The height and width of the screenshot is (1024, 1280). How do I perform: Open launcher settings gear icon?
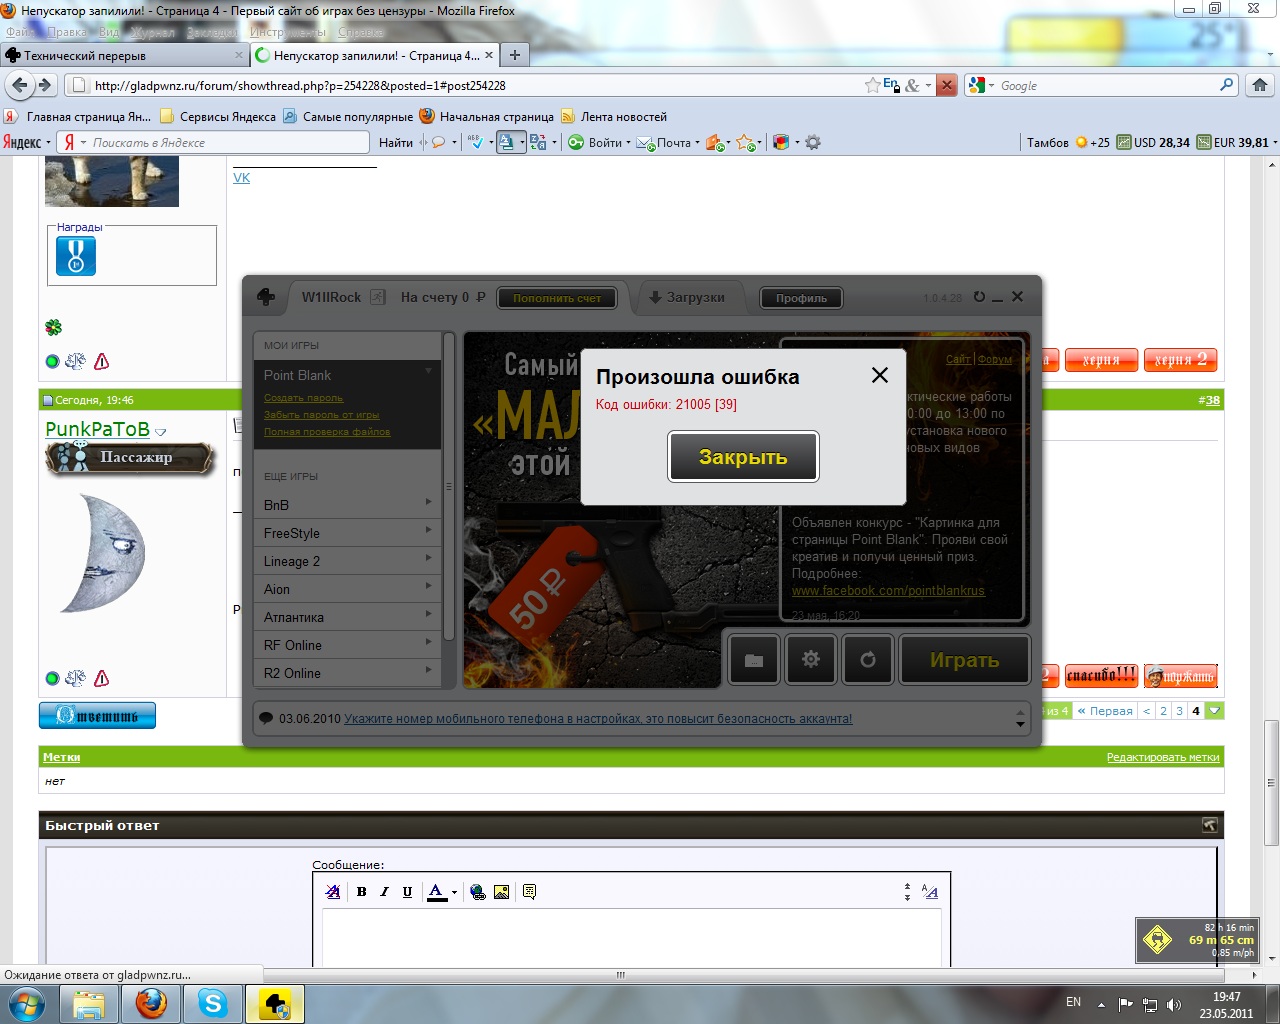811,660
